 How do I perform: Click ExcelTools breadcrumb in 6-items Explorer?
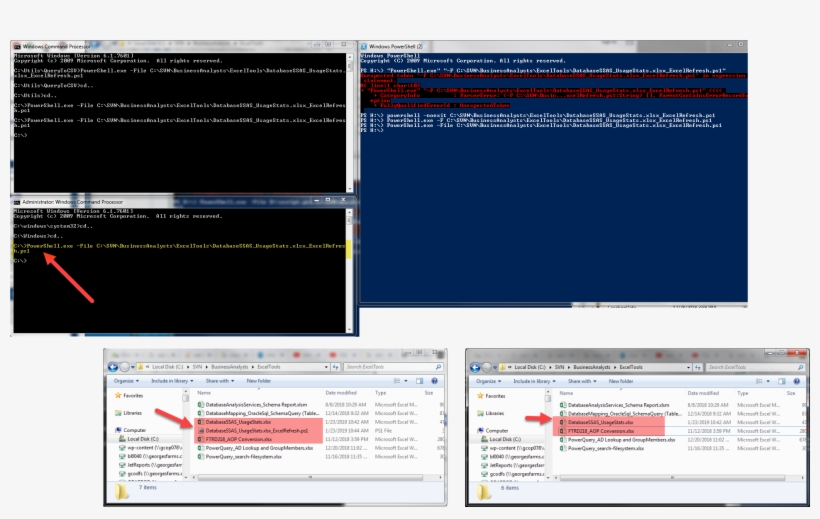[x=631, y=367]
